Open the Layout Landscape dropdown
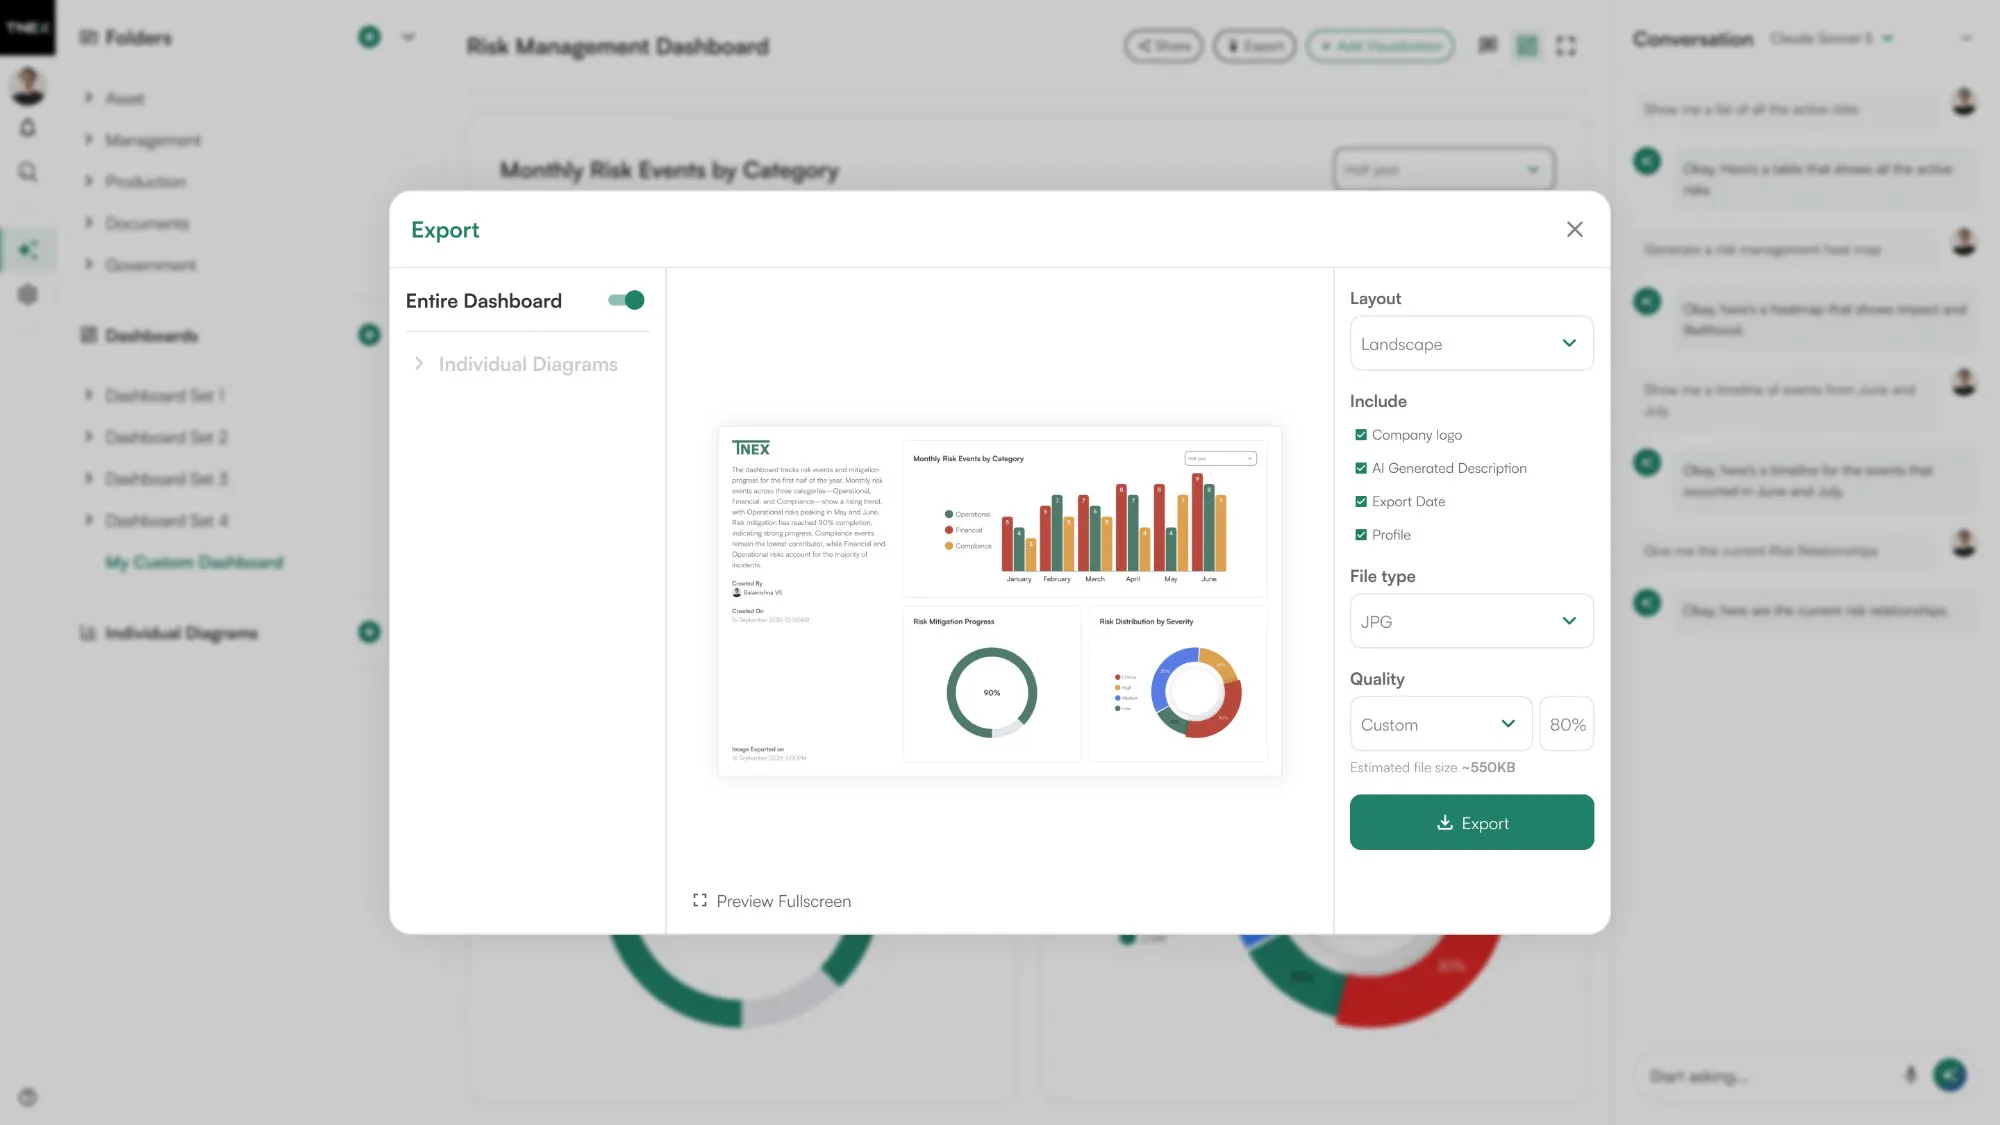The height and width of the screenshot is (1125, 2000). click(x=1471, y=343)
